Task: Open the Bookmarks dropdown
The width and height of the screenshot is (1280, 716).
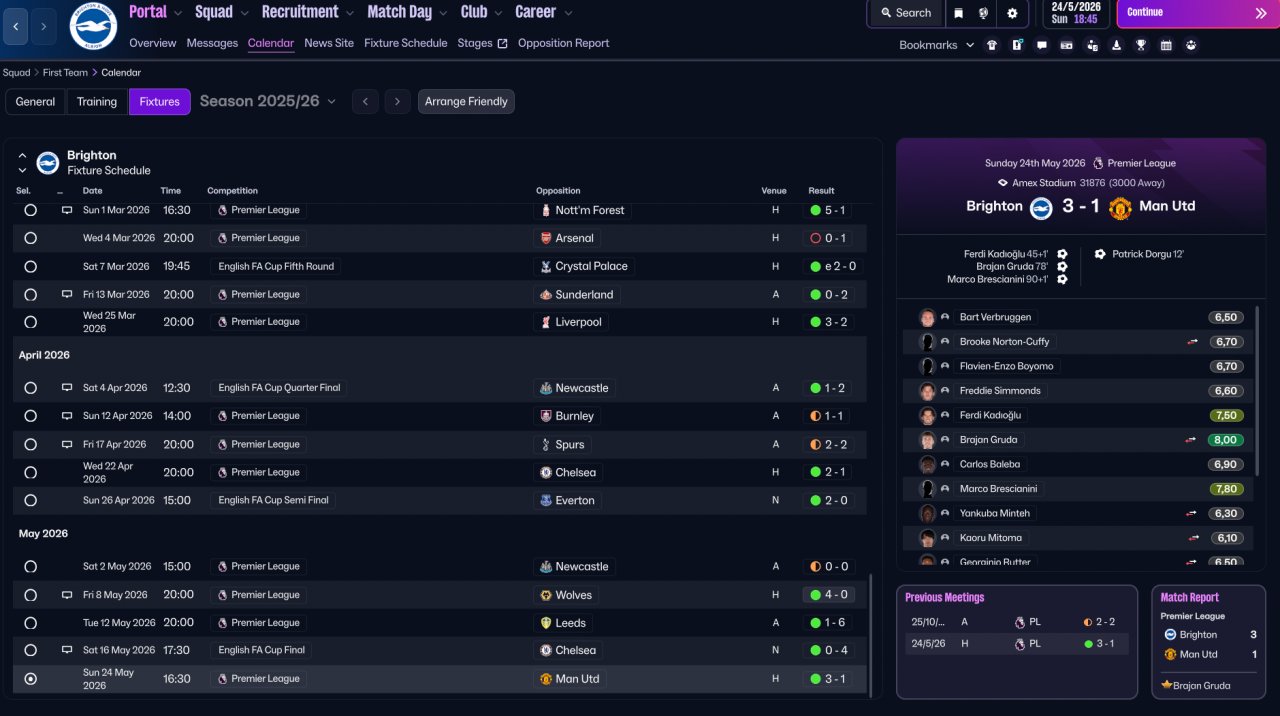Action: click(x=937, y=45)
